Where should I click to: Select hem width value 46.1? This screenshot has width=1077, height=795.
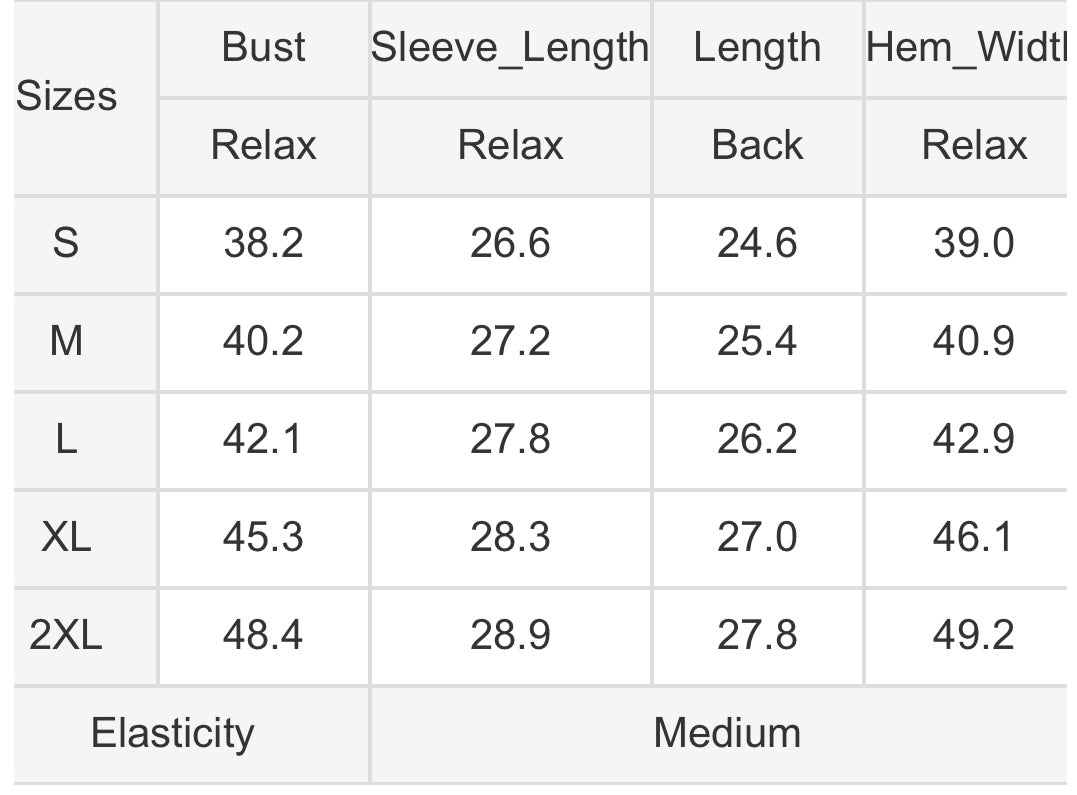pos(973,537)
